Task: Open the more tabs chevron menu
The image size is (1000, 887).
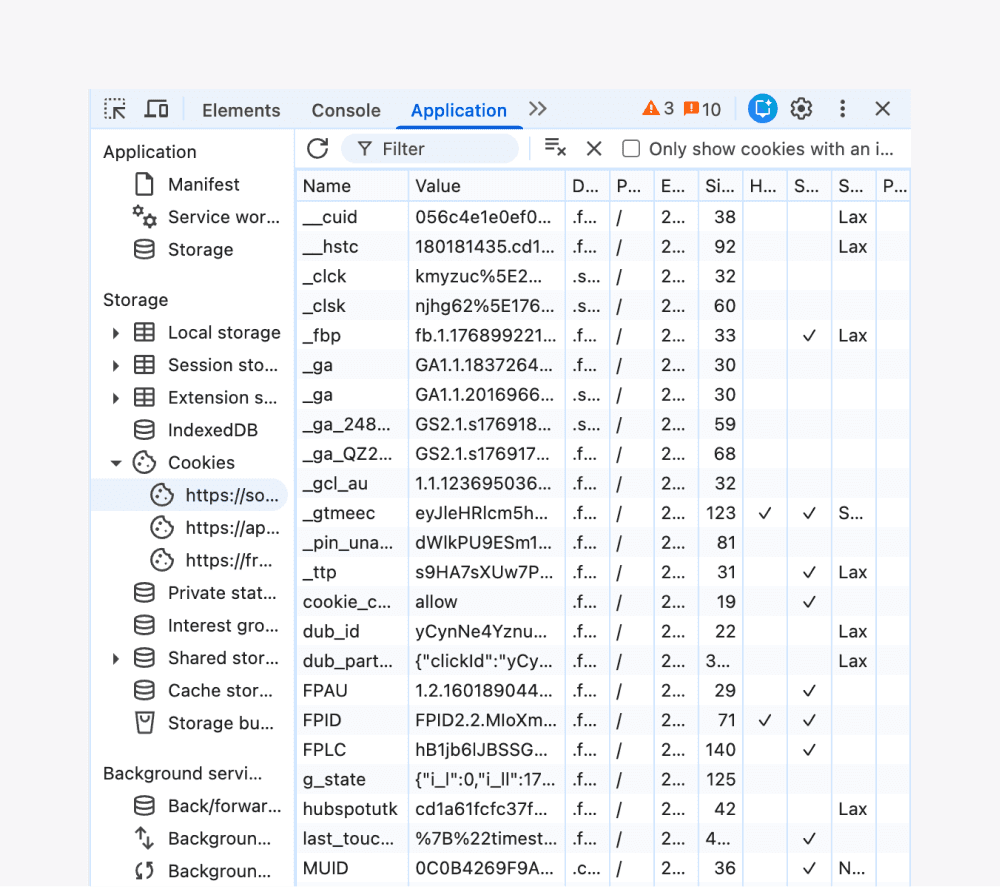Action: coord(537,108)
